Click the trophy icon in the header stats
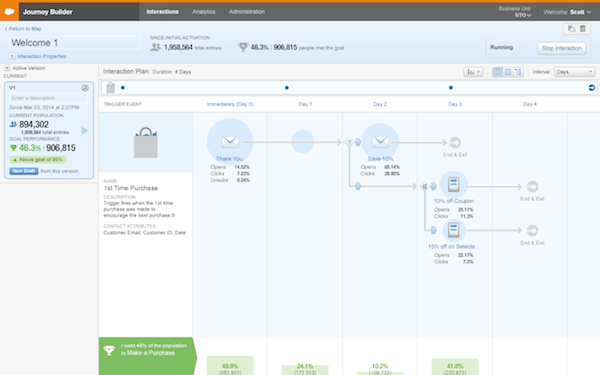The height and width of the screenshot is (375, 600). (243, 47)
